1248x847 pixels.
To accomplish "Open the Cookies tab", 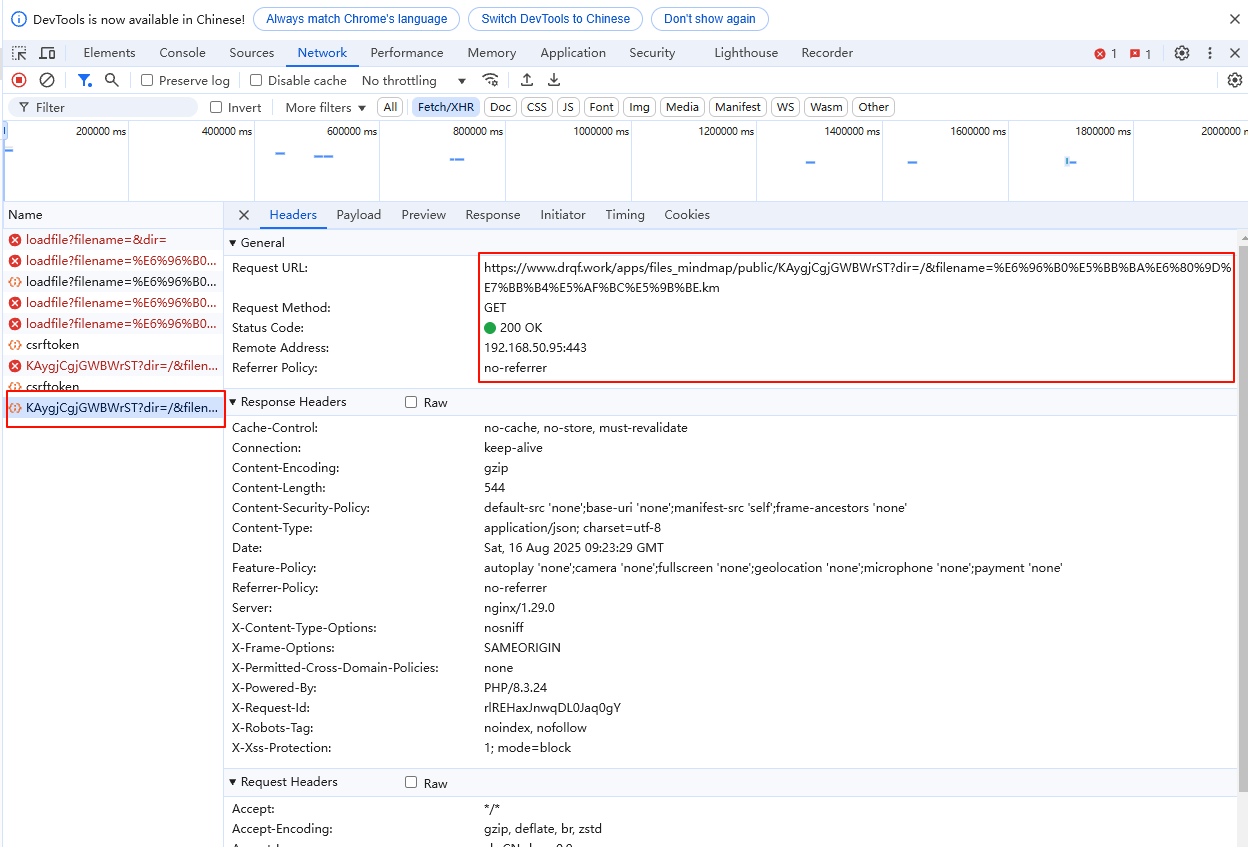I will 687,215.
